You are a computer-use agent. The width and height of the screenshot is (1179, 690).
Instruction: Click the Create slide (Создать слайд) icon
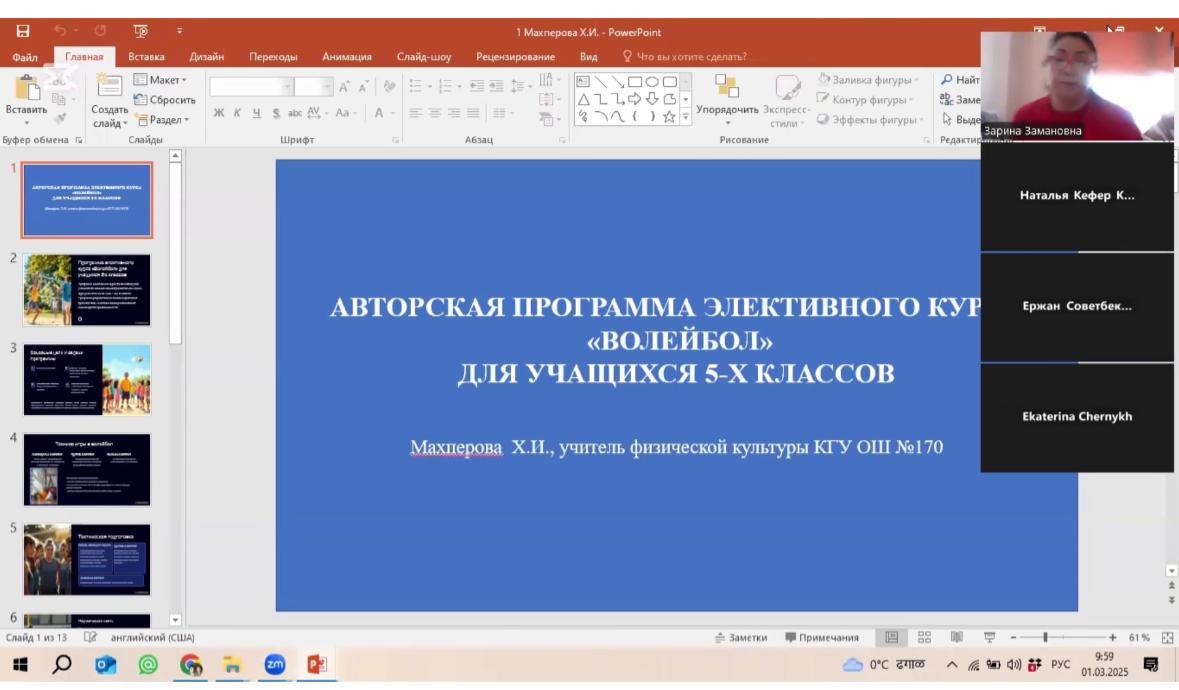click(109, 88)
